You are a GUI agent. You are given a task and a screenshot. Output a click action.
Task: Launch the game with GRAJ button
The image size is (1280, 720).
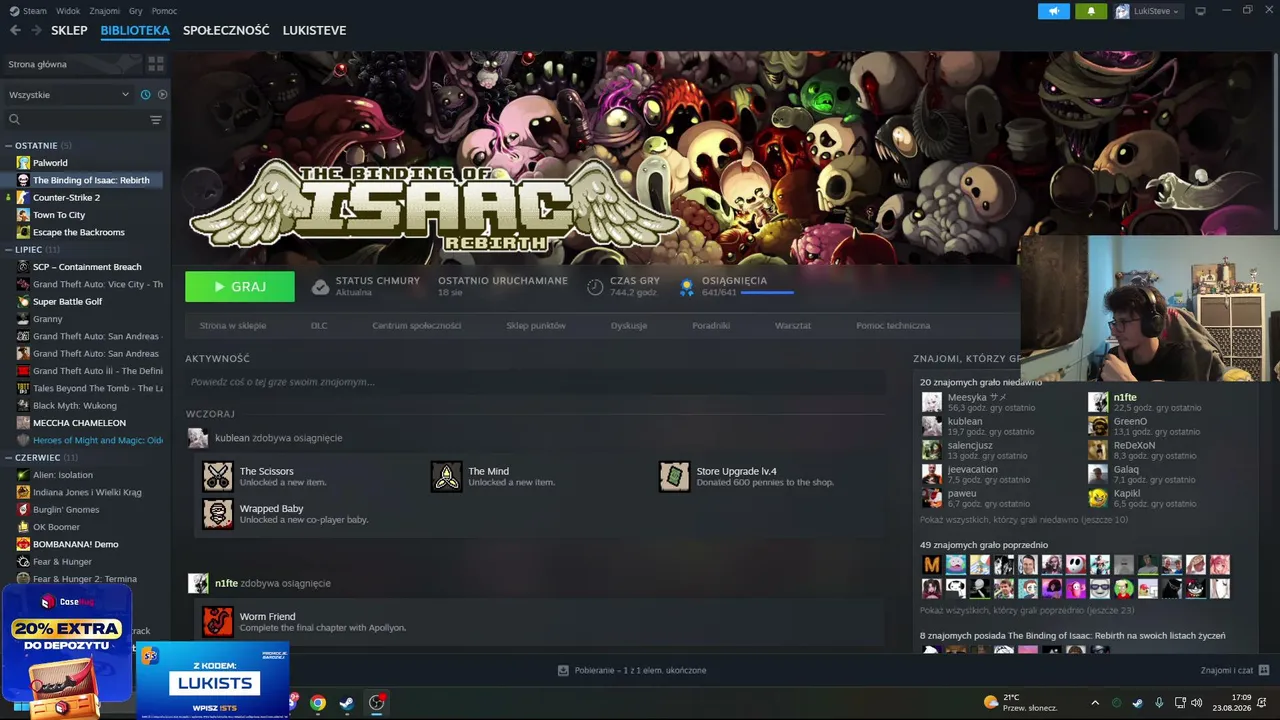tap(240, 286)
